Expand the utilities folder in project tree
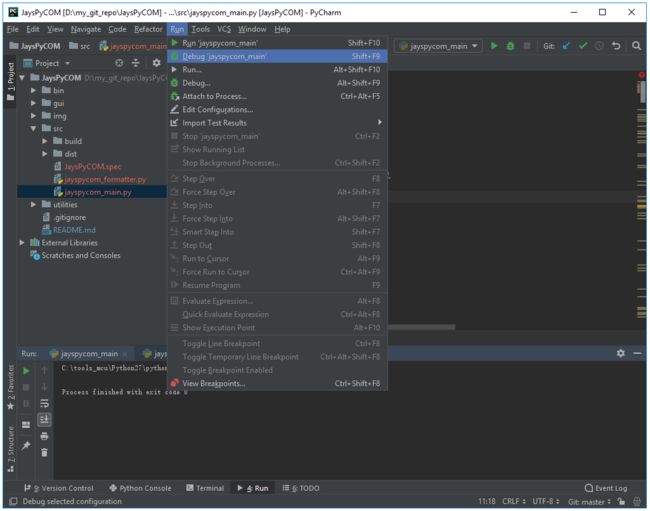The width and height of the screenshot is (650, 511). tap(33, 204)
